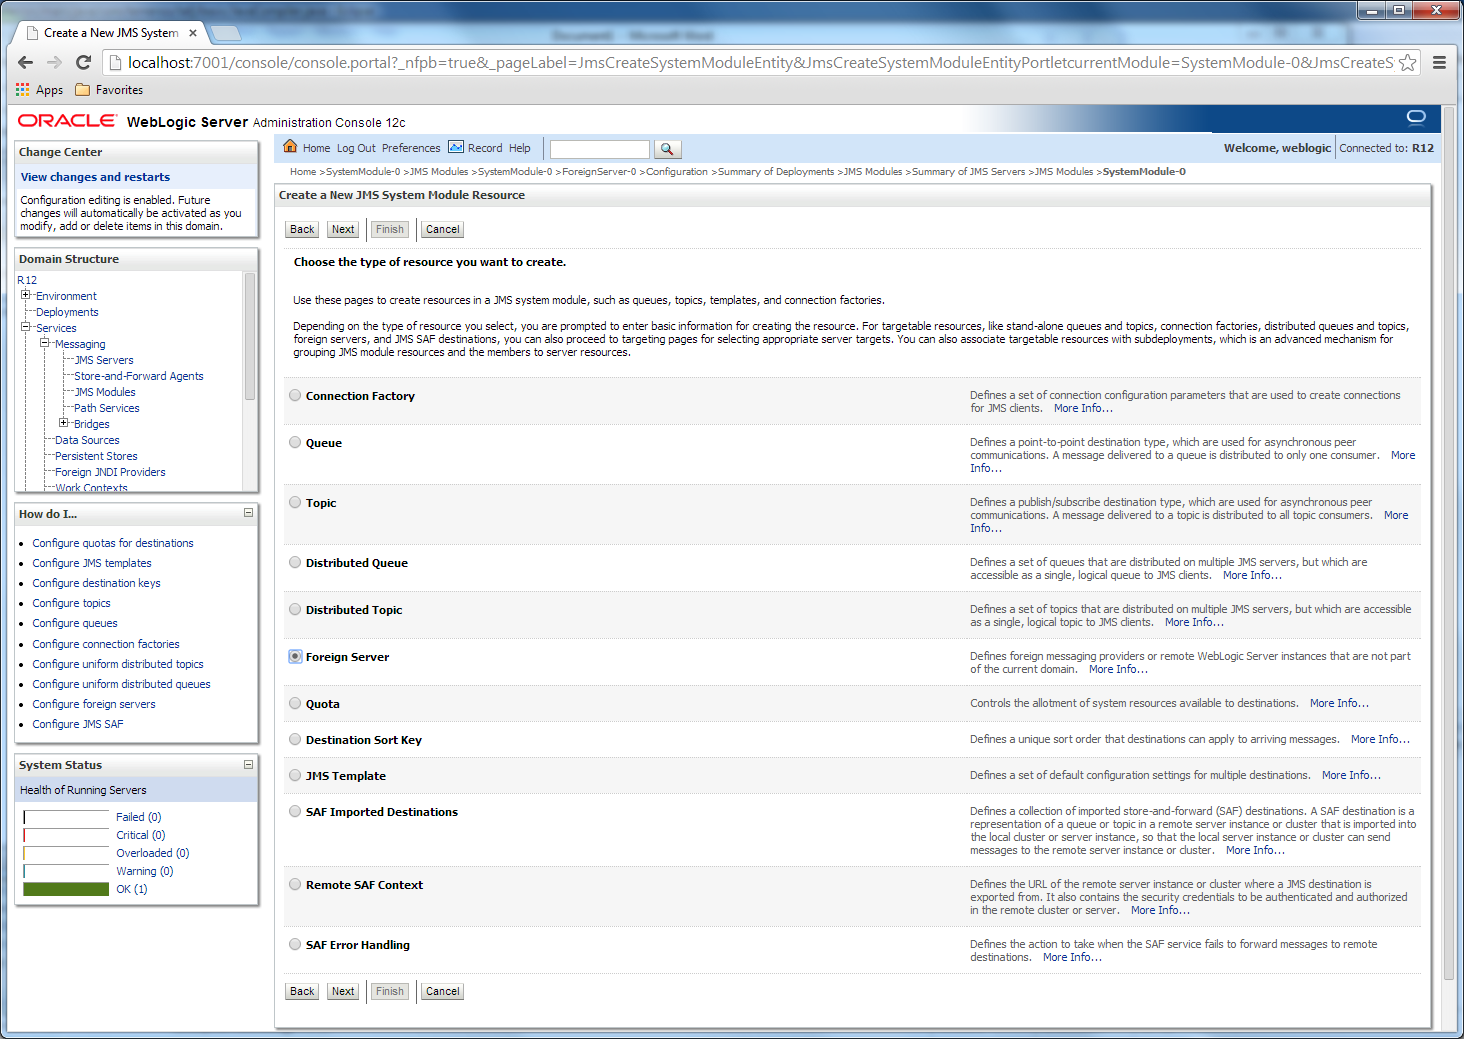Viewport: 1464px width, 1039px height.
Task: Open the Help toolbar item
Action: (x=519, y=148)
